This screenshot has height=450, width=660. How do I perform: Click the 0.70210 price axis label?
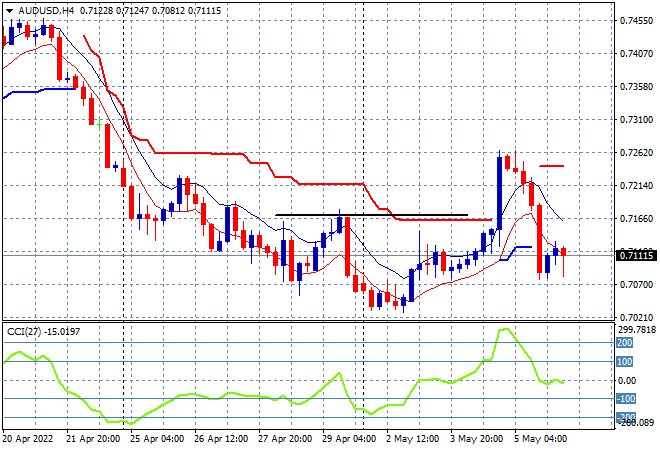(636, 317)
